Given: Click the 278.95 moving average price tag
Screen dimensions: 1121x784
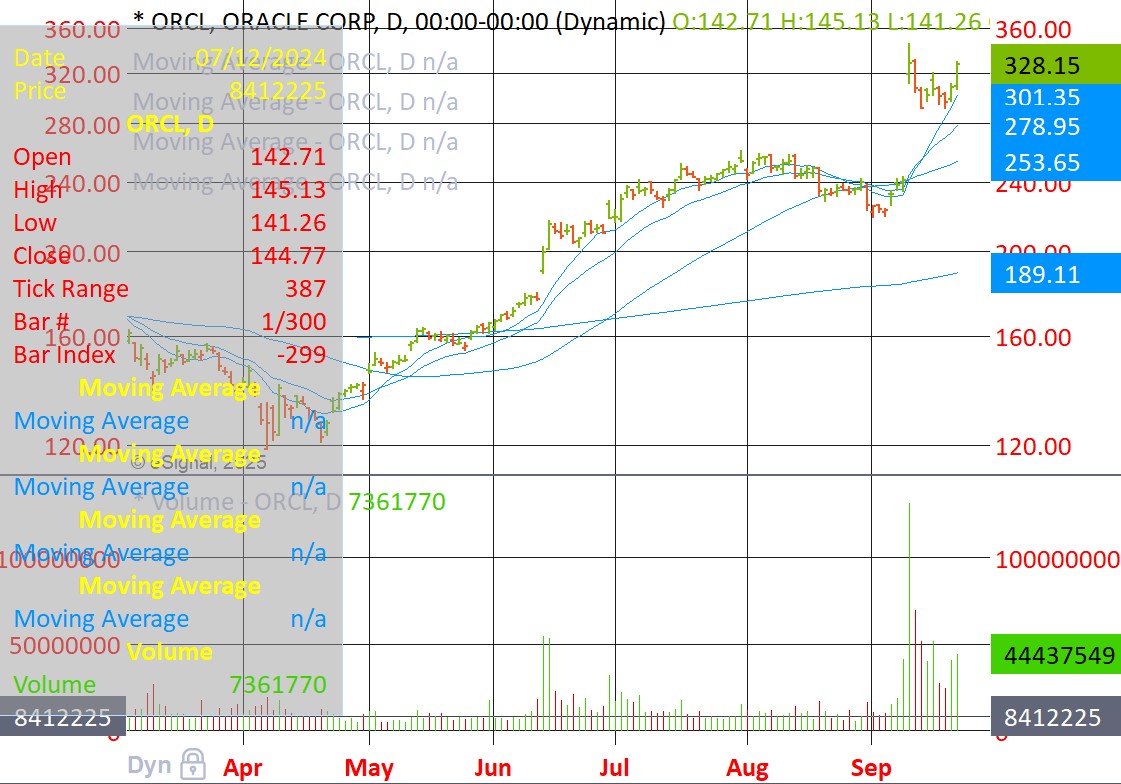Looking at the screenshot, I should click(1055, 127).
